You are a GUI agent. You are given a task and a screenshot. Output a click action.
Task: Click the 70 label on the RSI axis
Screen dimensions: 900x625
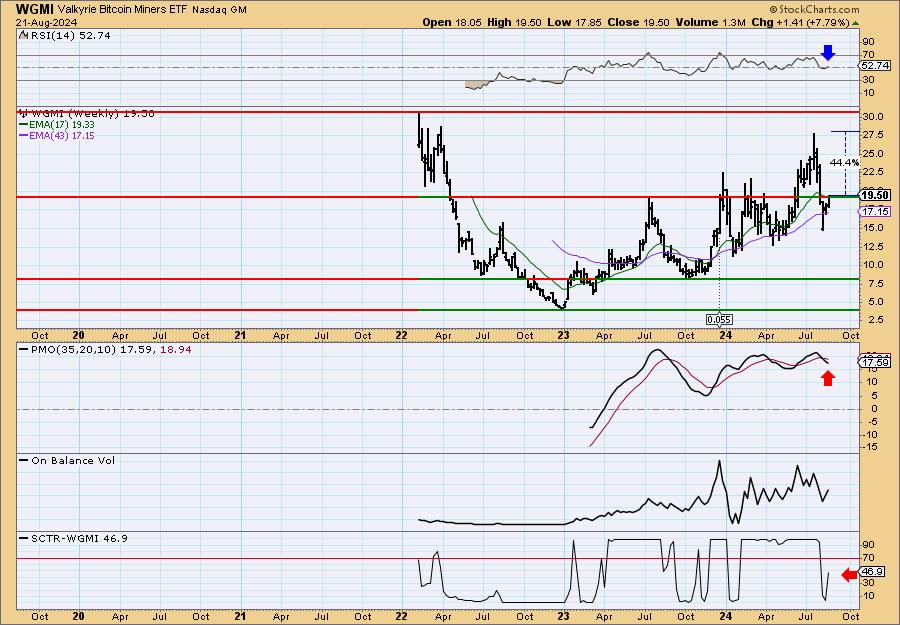pyautogui.click(x=868, y=56)
